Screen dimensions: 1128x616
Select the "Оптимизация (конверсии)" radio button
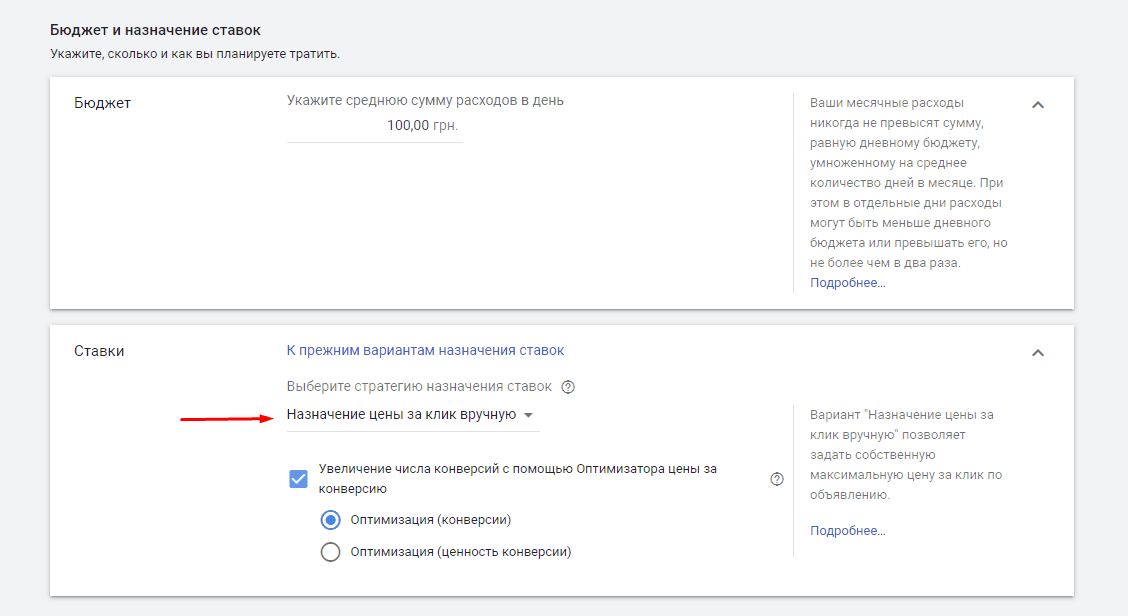click(330, 517)
